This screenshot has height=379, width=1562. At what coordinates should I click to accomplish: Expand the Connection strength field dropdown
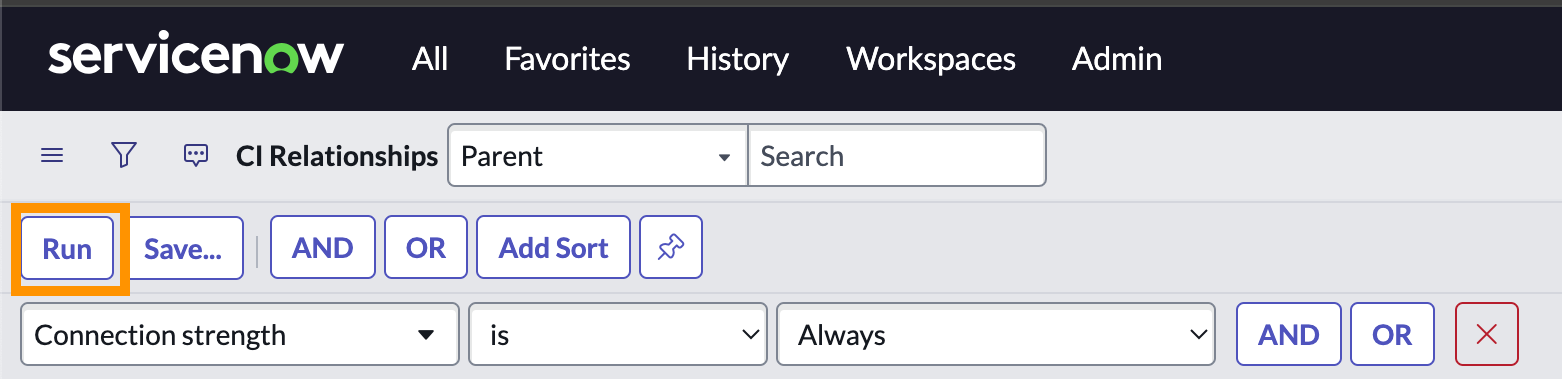point(240,335)
